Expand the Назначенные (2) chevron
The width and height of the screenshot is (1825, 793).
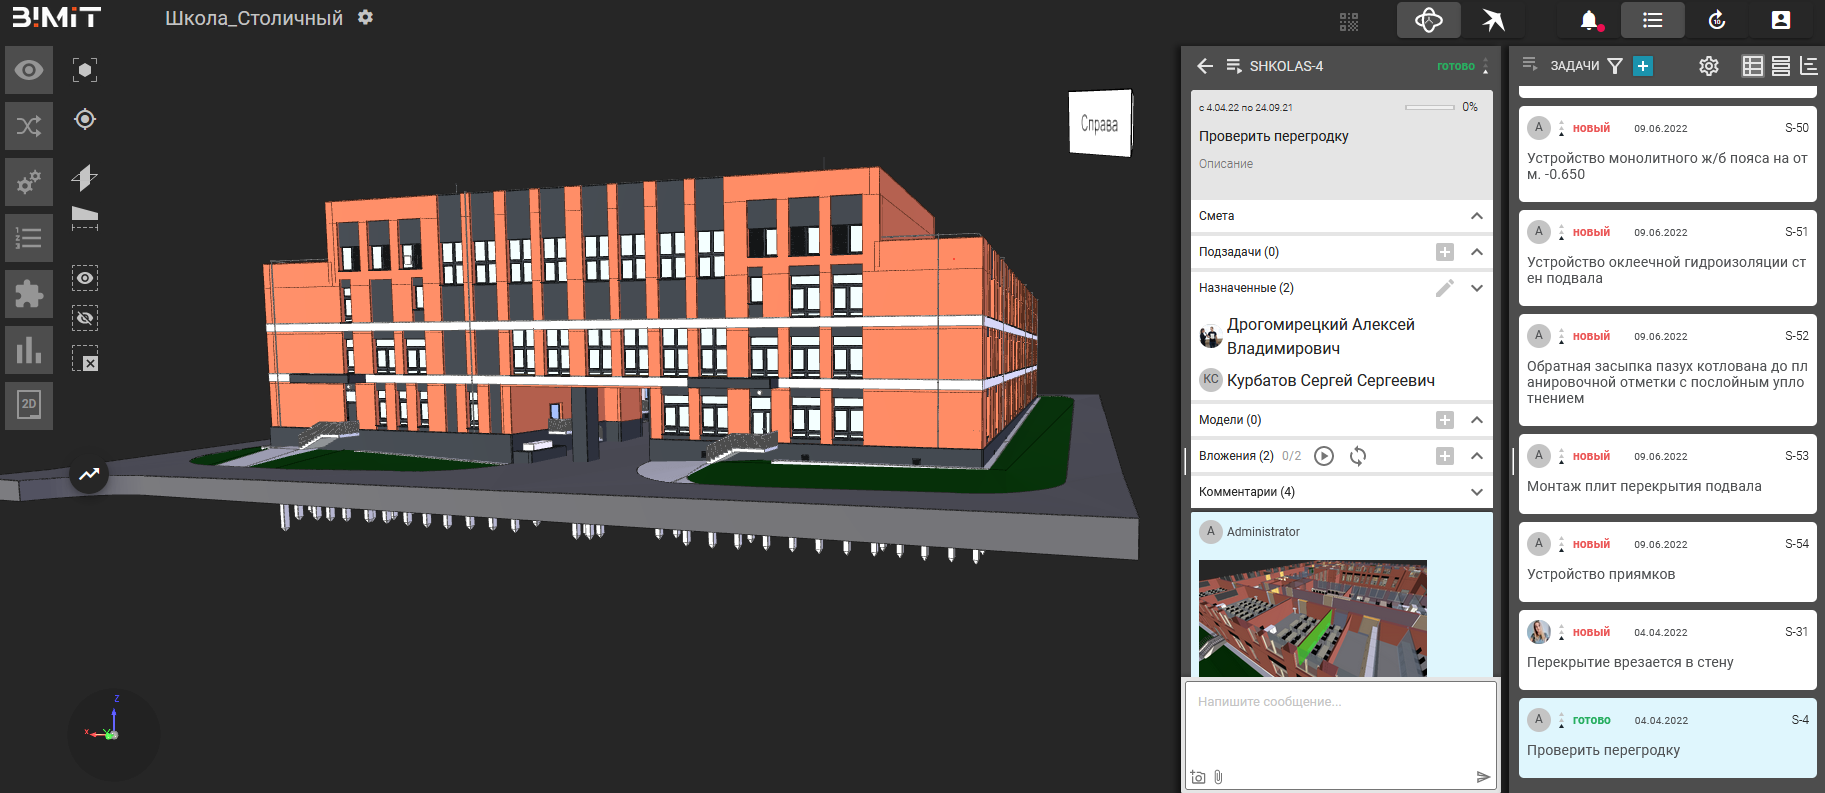click(1476, 288)
